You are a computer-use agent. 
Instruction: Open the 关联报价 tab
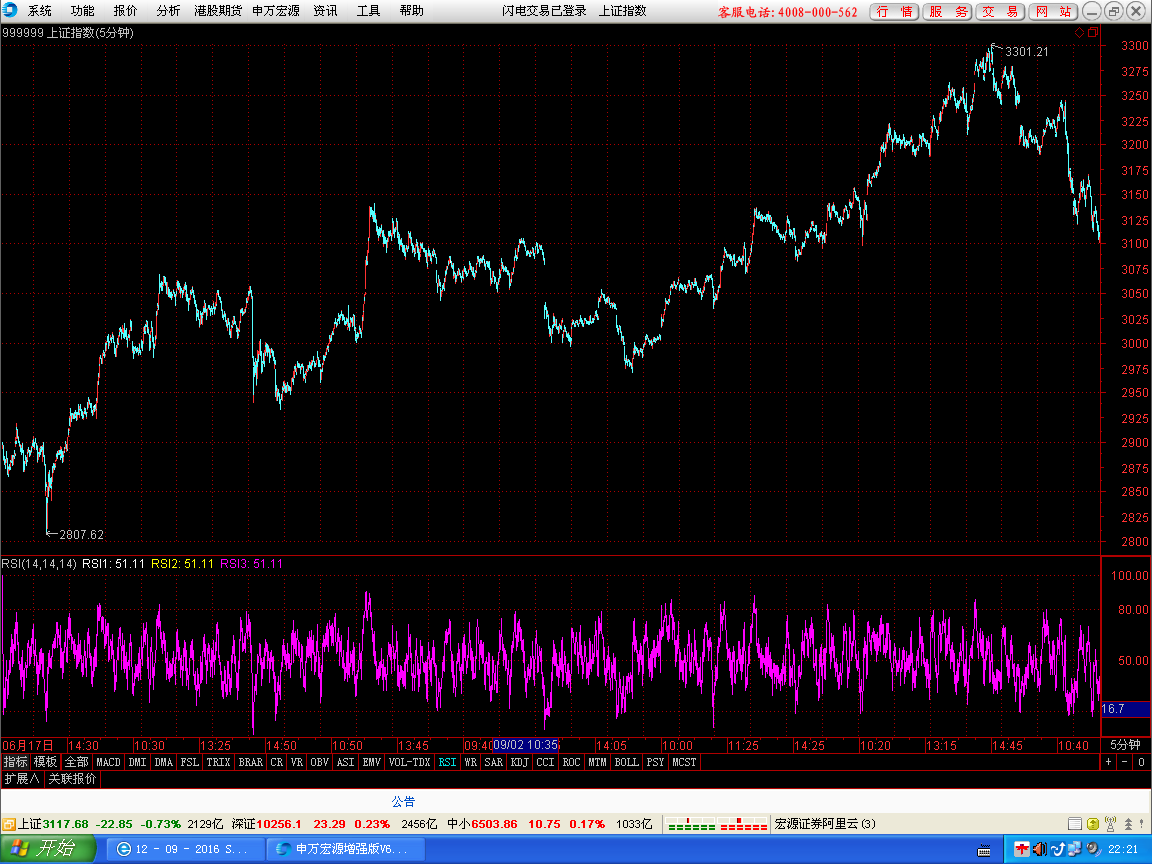[x=72, y=779]
